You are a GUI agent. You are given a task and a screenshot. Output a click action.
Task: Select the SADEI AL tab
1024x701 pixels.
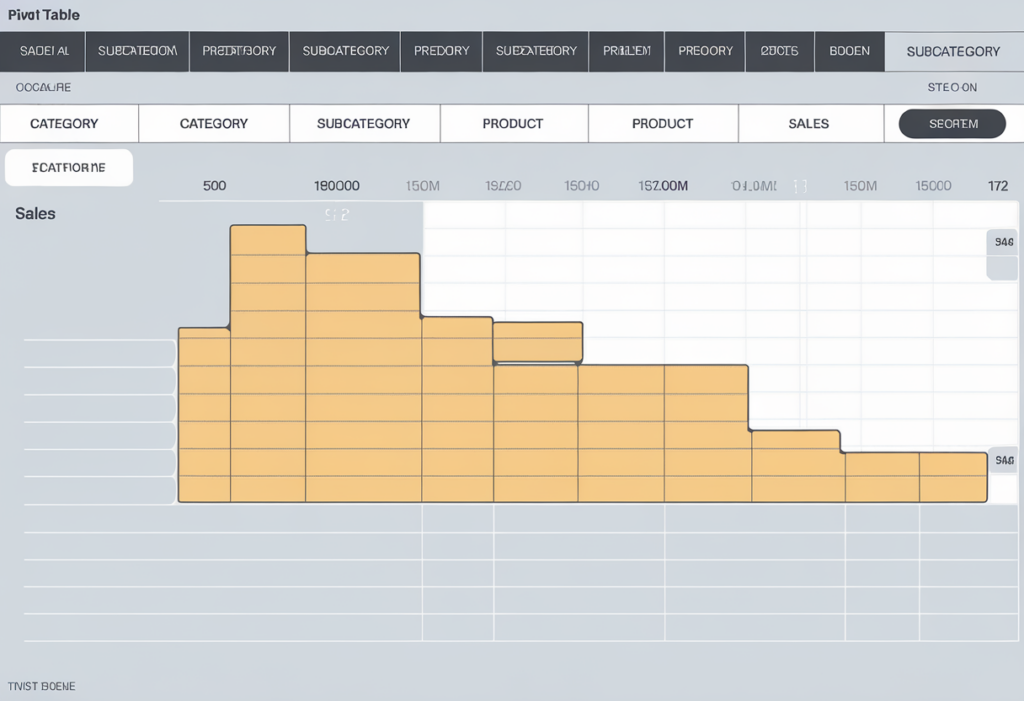(x=42, y=51)
